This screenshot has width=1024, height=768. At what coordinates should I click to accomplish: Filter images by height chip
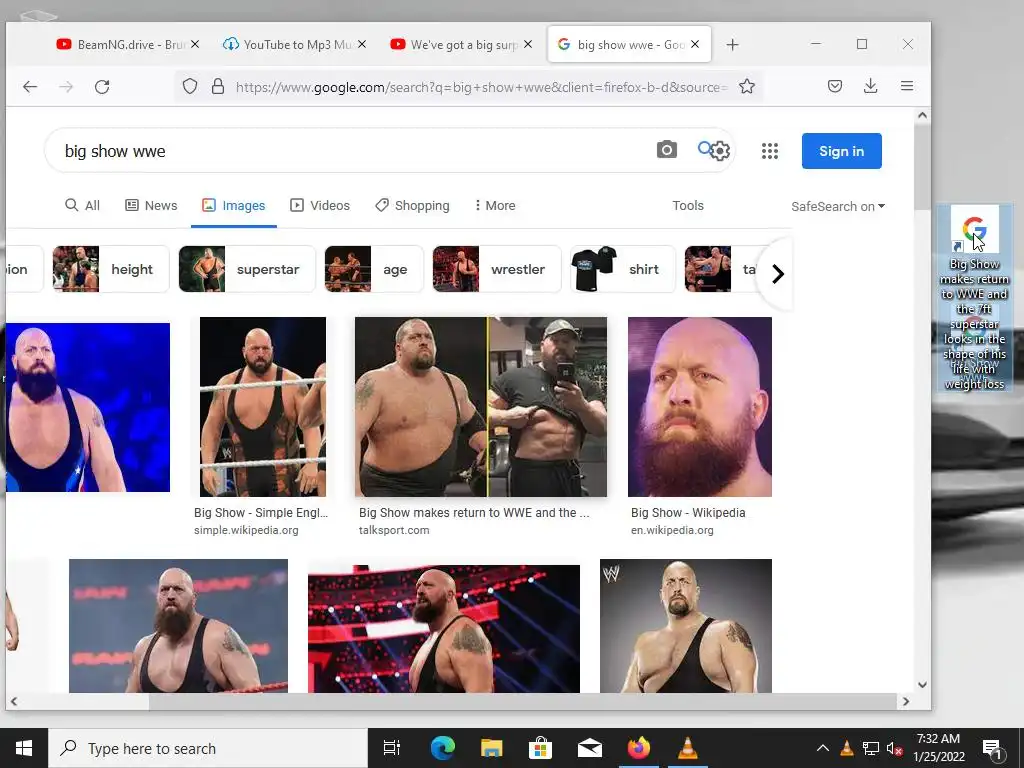click(x=110, y=269)
